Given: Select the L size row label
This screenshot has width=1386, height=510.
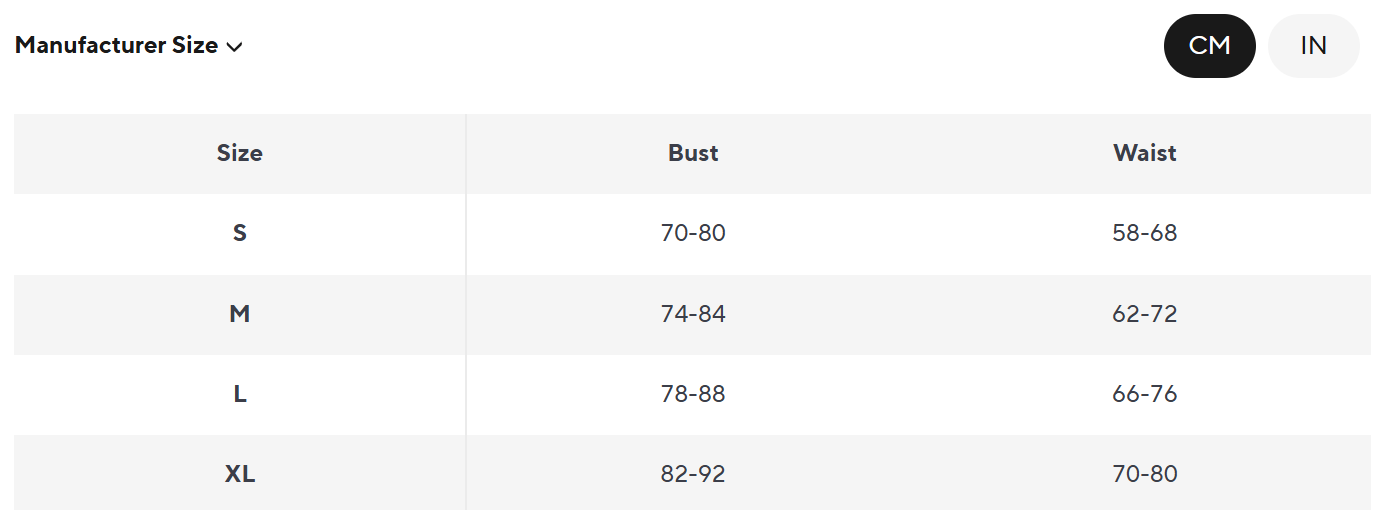Looking at the screenshot, I should [240, 394].
